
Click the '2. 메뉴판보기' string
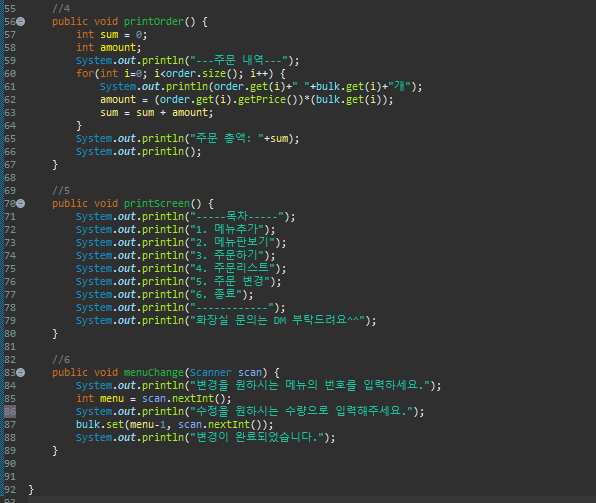tap(233, 243)
